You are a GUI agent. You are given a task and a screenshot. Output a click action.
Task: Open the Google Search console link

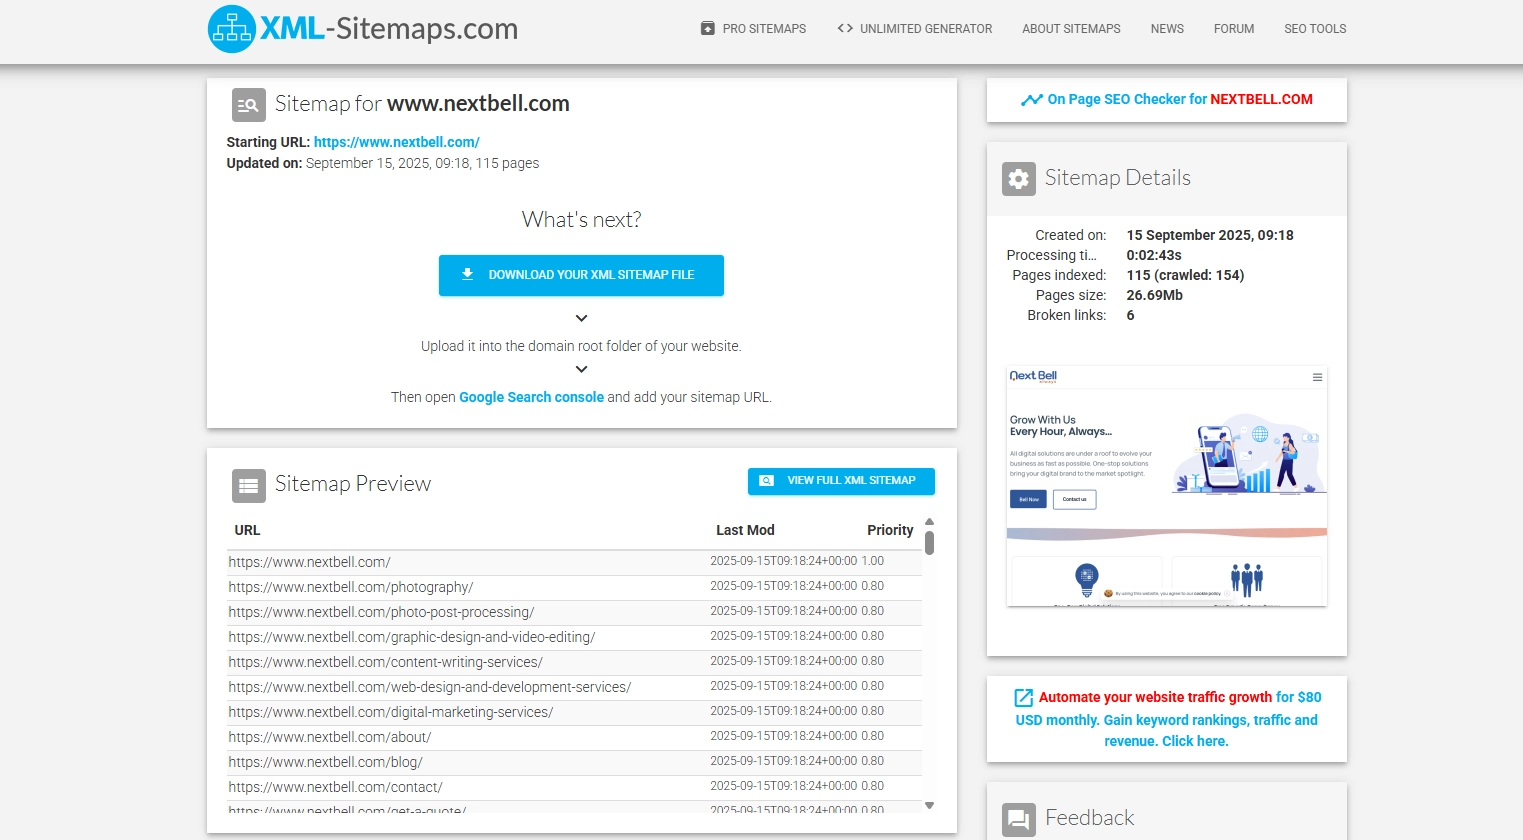coord(531,397)
